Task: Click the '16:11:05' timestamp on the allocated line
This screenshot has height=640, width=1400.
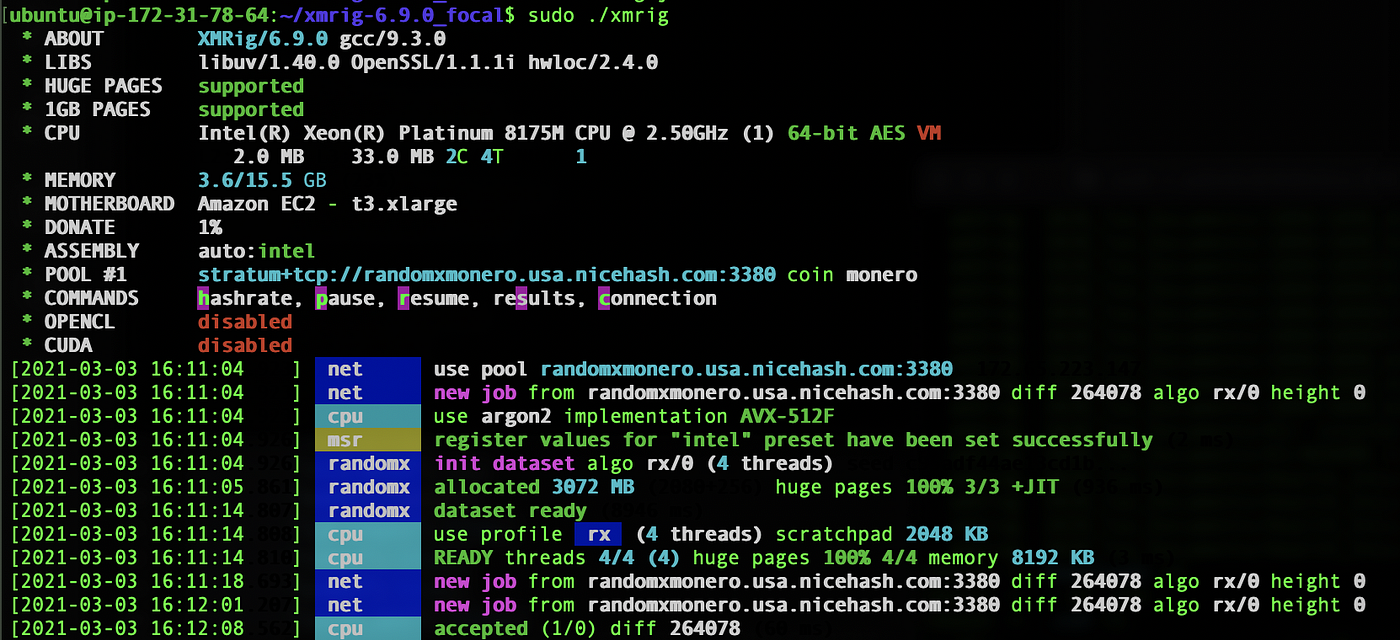Action: 197,487
